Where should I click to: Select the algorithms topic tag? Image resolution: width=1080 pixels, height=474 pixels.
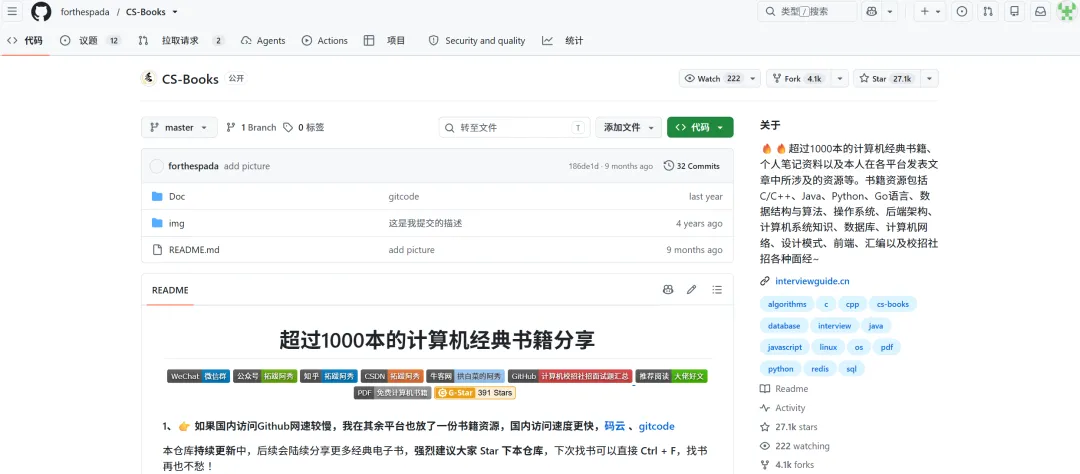pyautogui.click(x=787, y=304)
